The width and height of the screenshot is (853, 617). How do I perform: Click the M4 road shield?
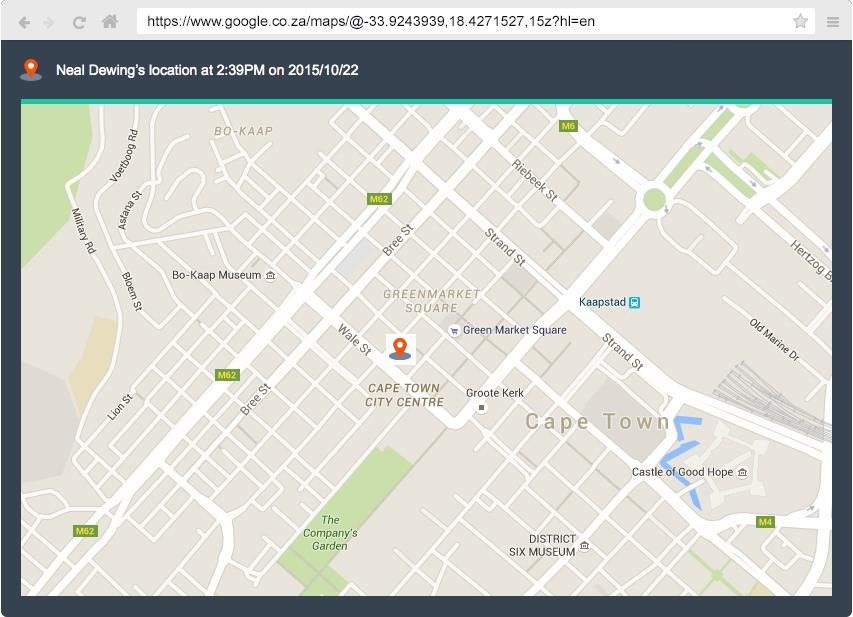765,522
